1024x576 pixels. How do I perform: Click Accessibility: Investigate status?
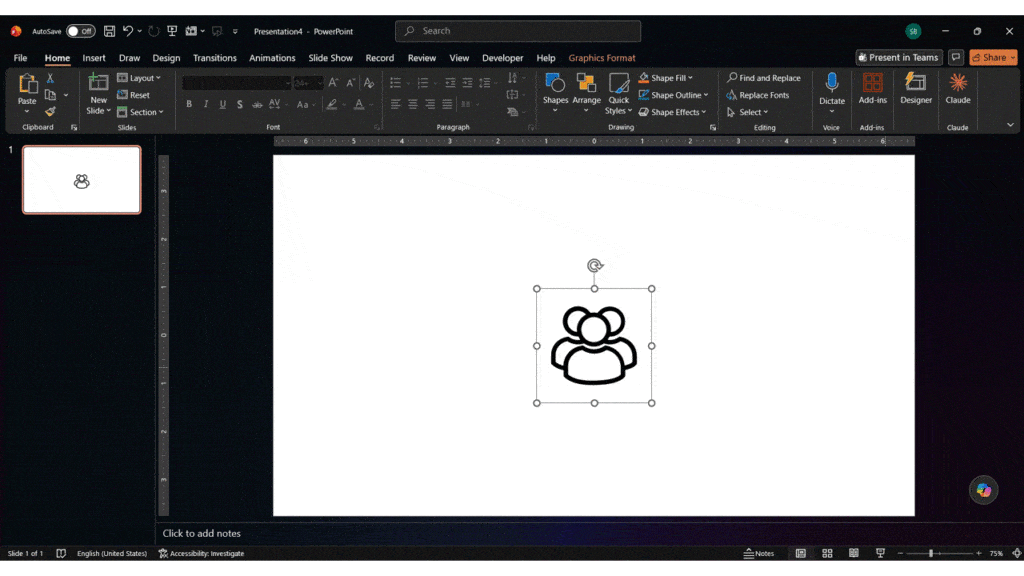(x=201, y=553)
